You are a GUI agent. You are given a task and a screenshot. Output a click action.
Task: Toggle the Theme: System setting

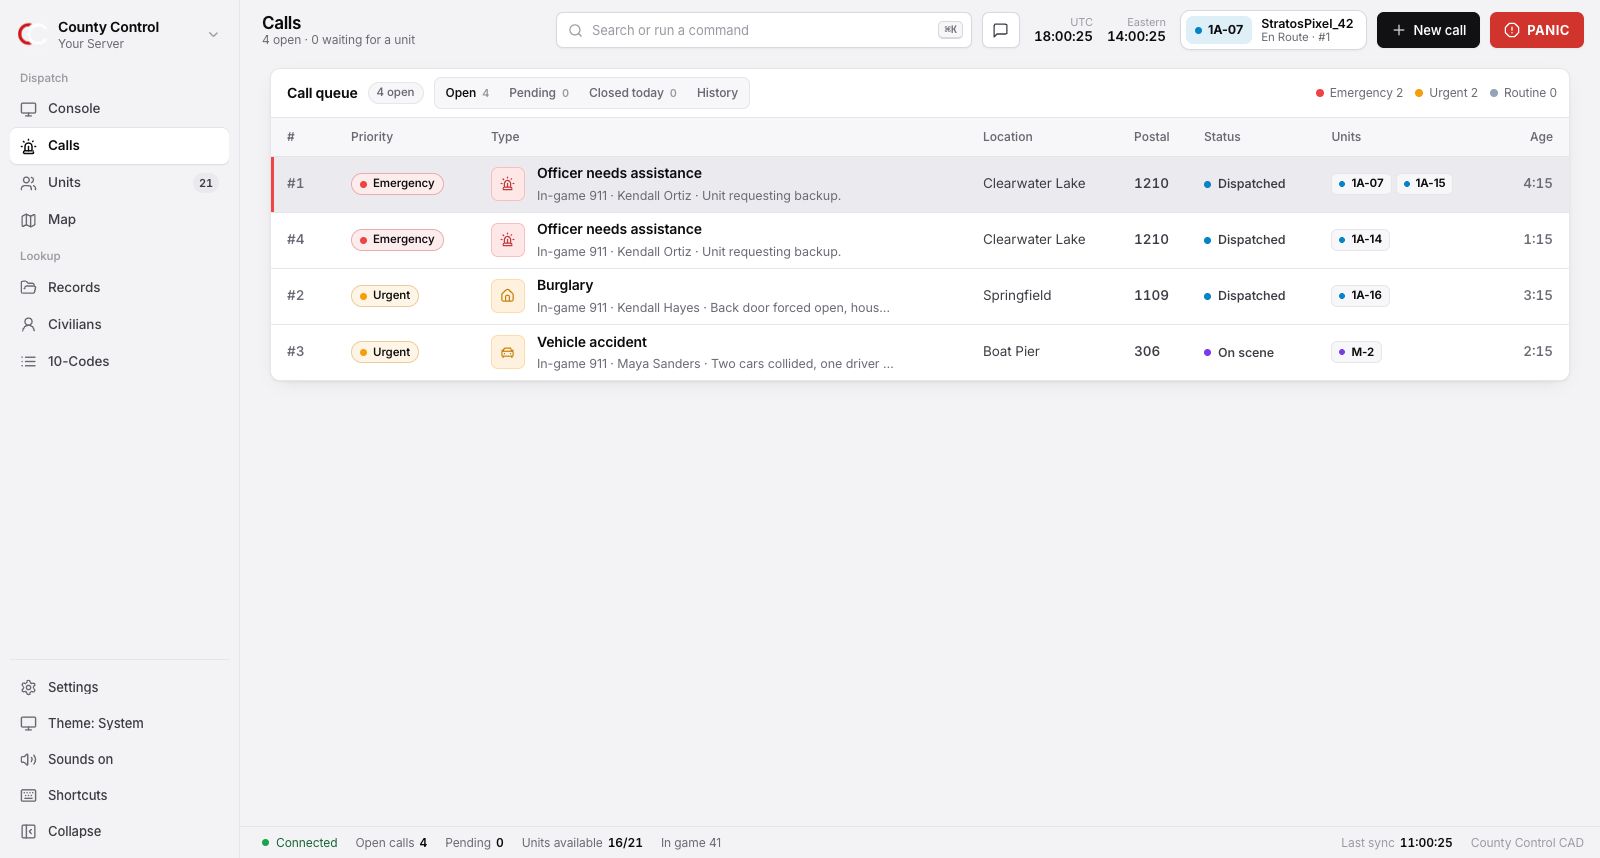[119, 724]
